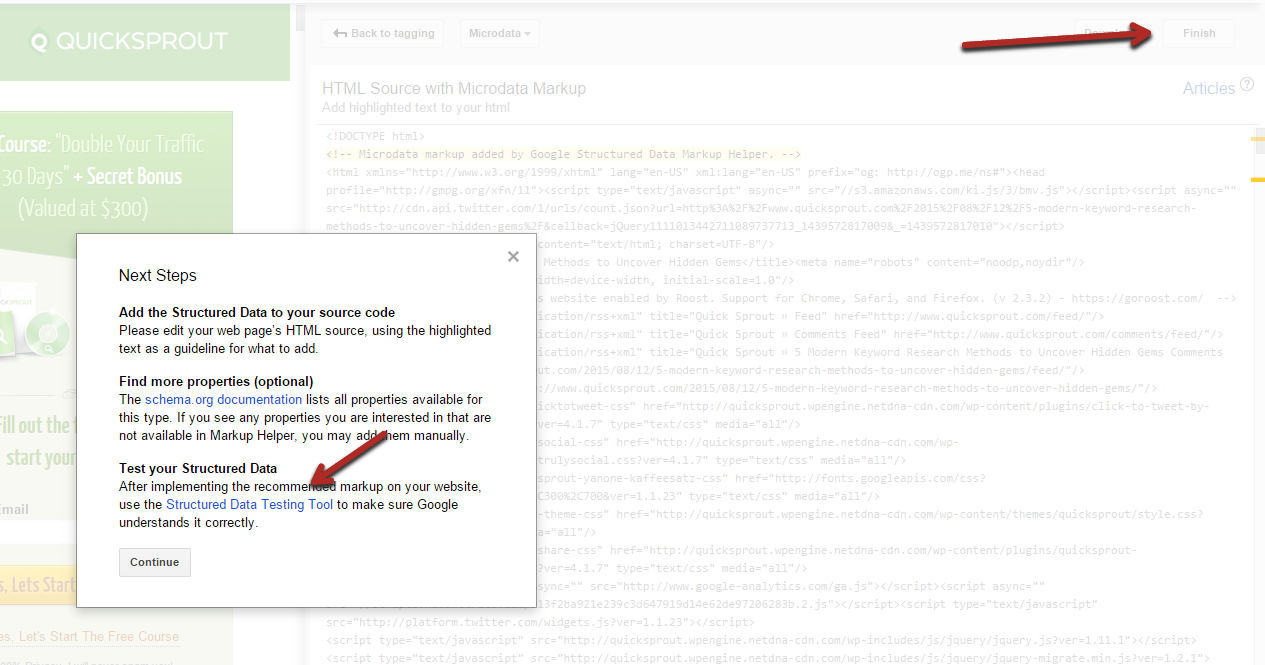Click the "<!DOCTYPE html>" source line
This screenshot has height=665, width=1265.
(x=376, y=136)
